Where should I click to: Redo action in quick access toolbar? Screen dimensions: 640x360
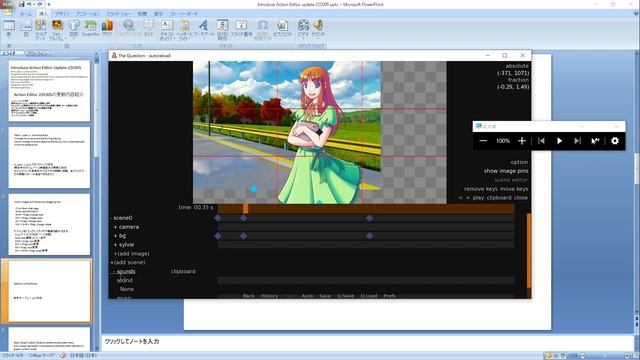40,4
